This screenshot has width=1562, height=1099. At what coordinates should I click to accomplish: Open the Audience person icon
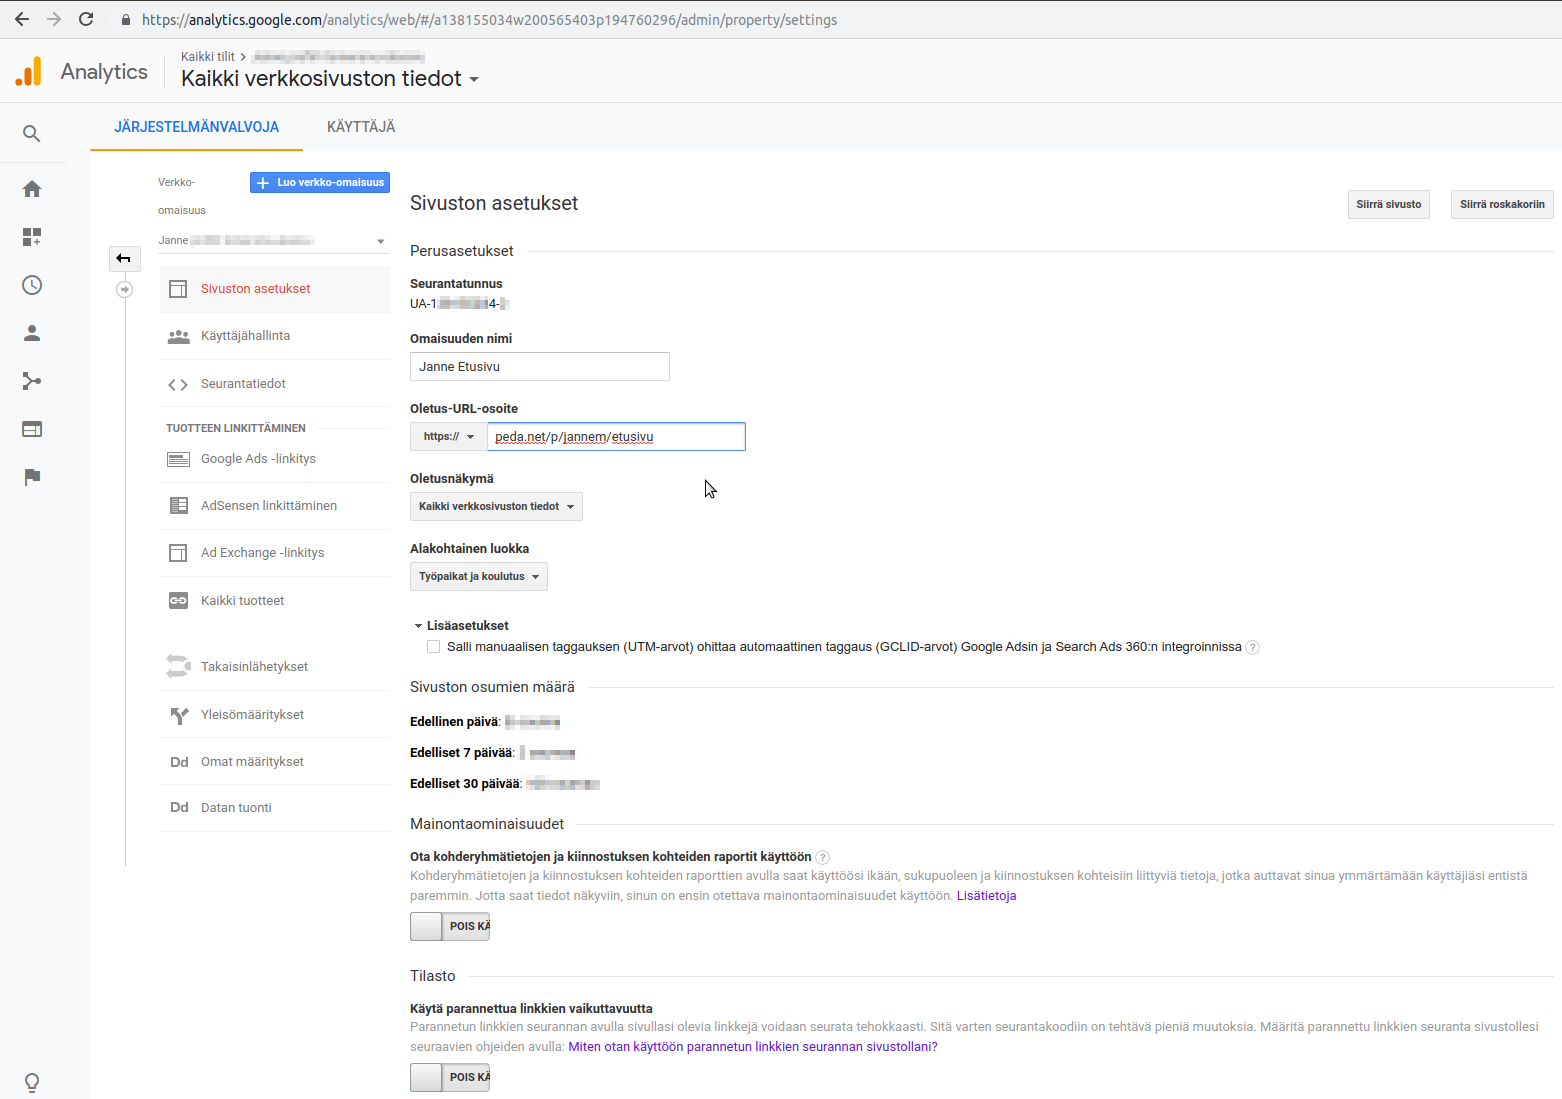pyautogui.click(x=32, y=333)
